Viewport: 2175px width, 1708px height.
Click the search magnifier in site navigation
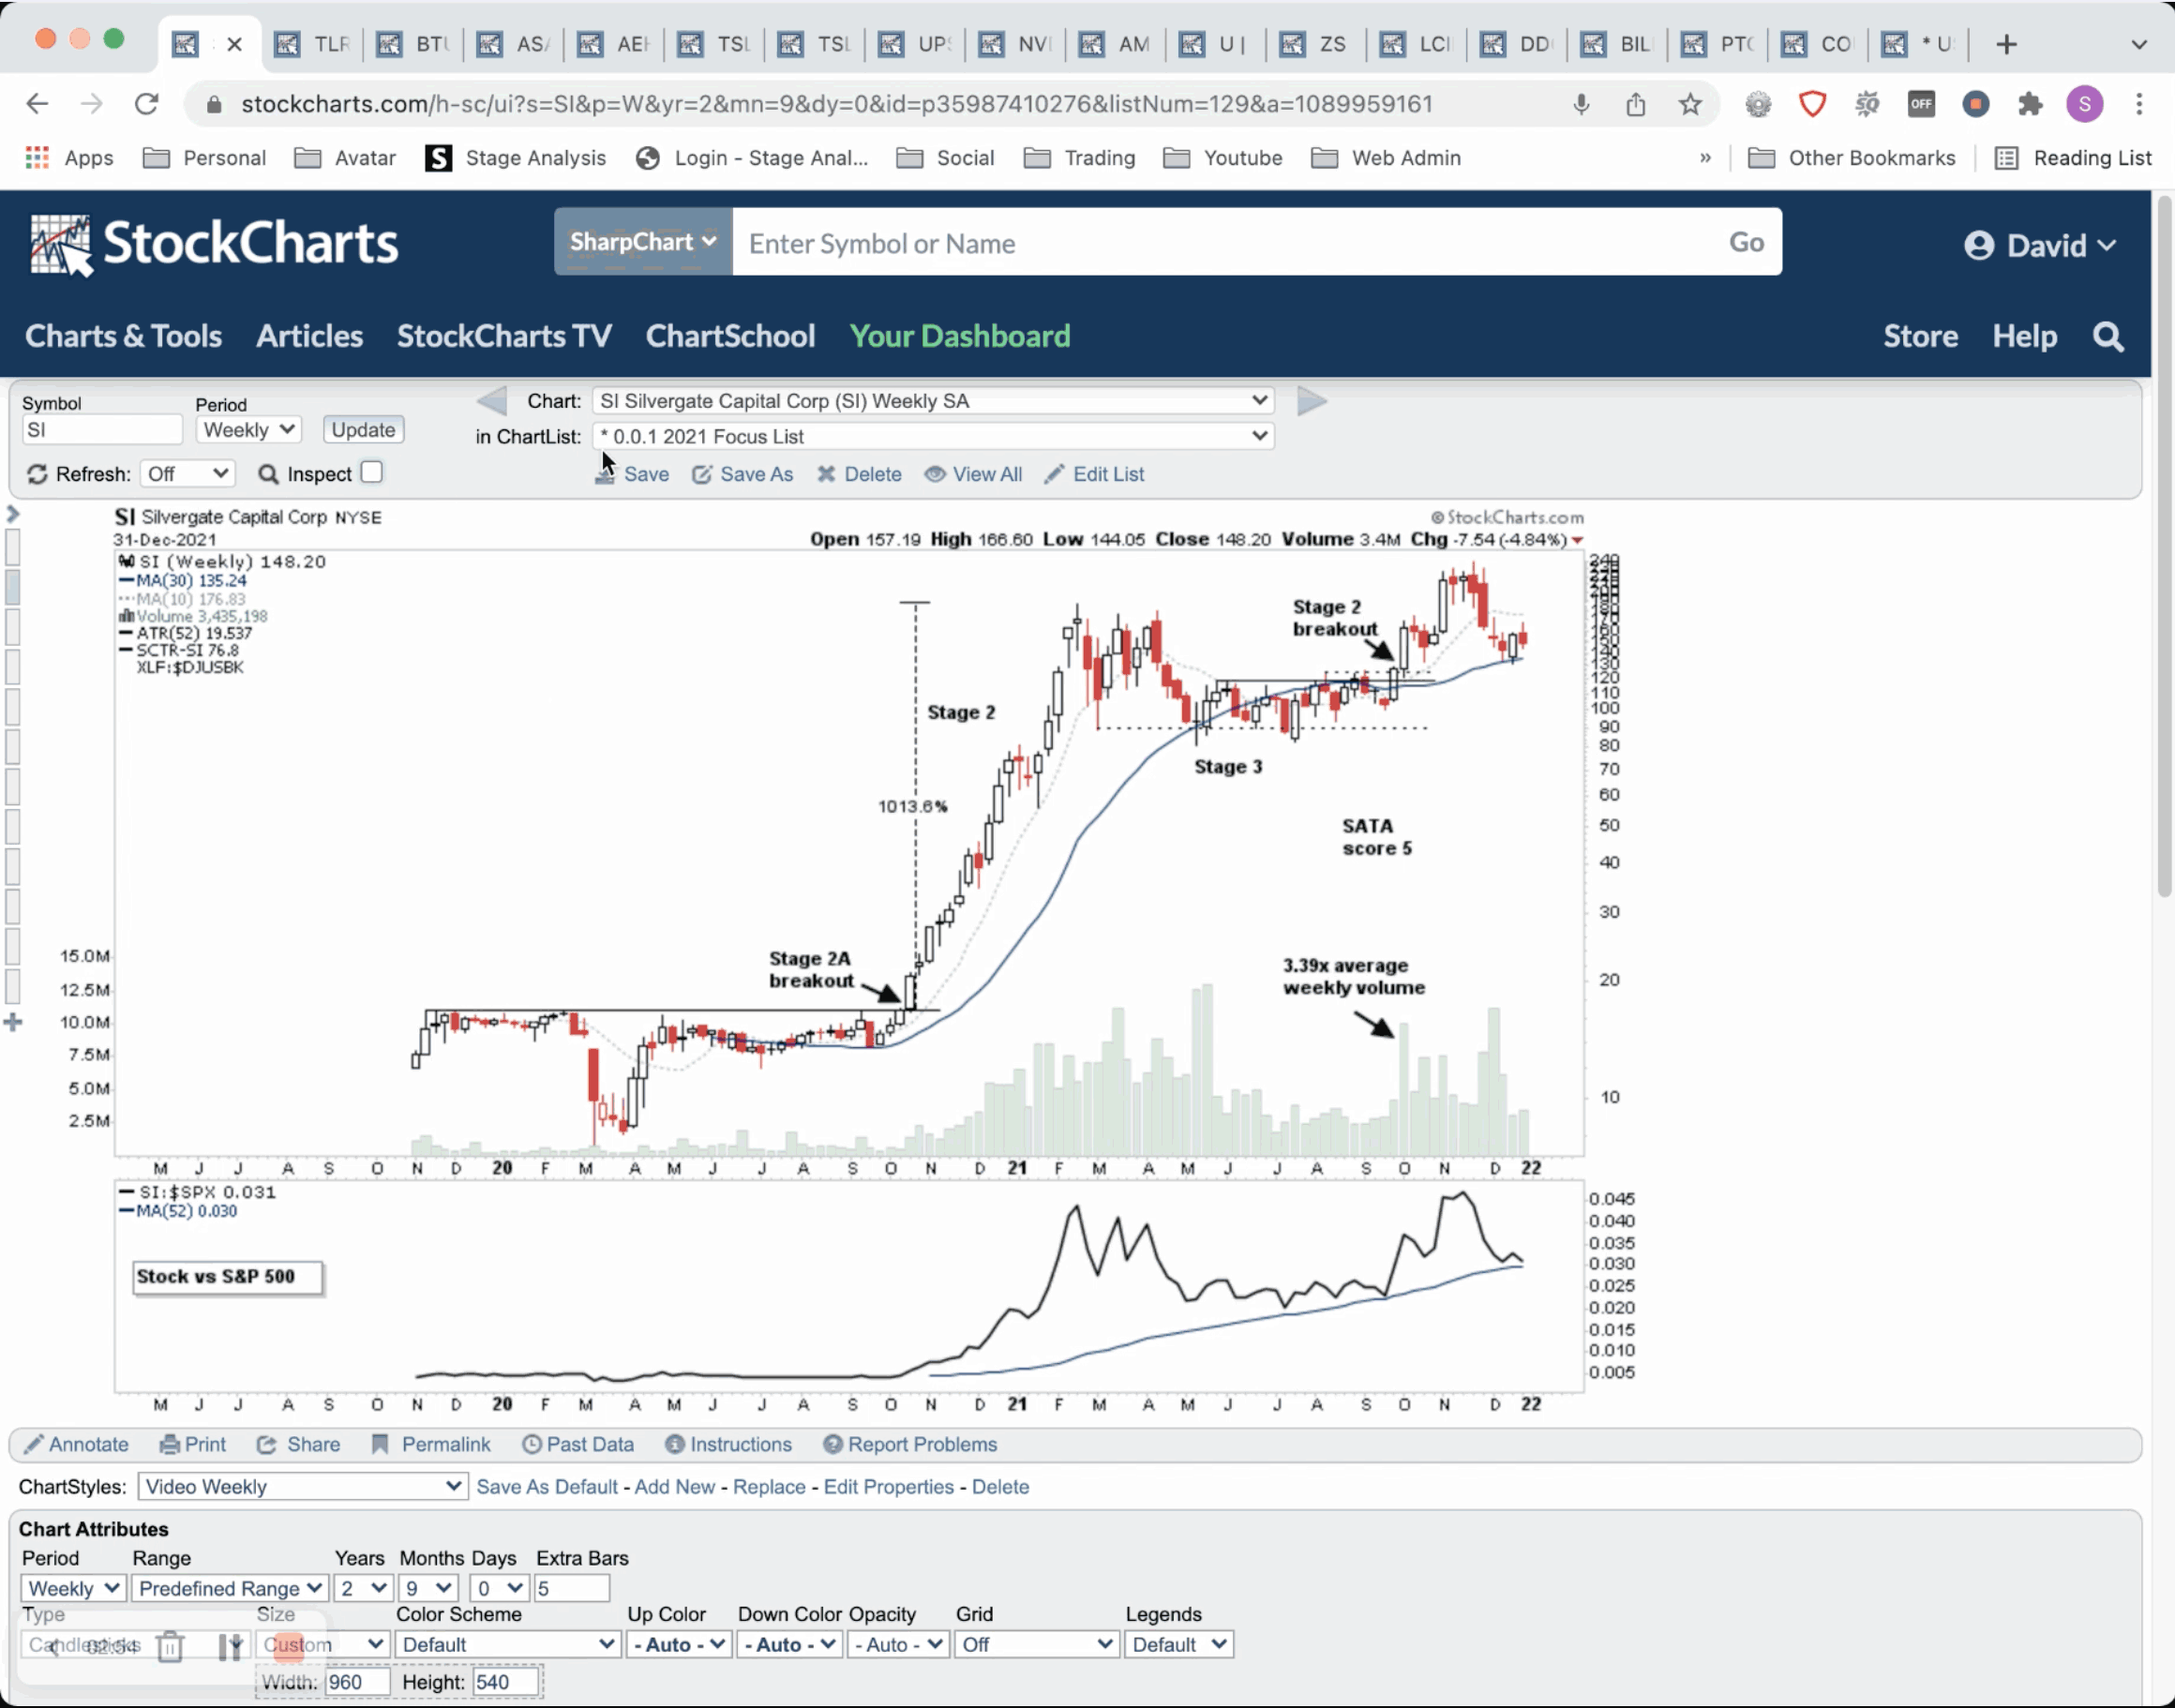pos(2108,337)
